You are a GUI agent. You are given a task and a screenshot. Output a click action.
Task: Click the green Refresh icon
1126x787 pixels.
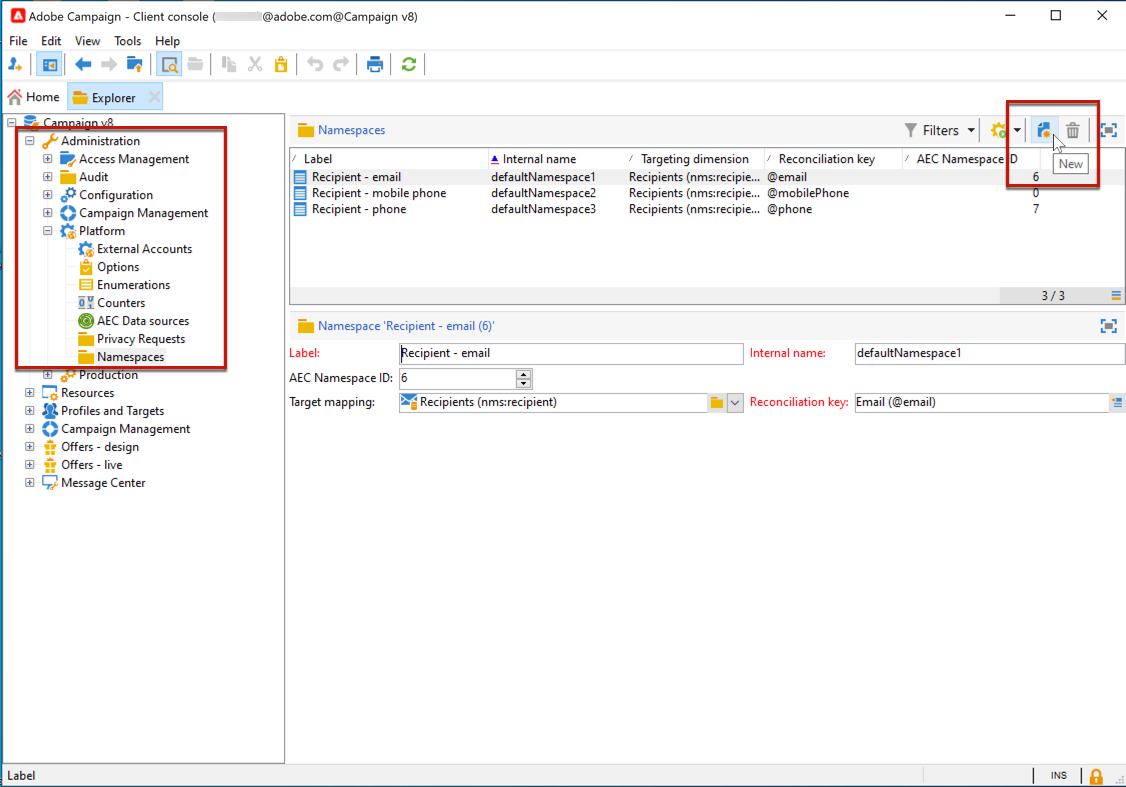(409, 65)
